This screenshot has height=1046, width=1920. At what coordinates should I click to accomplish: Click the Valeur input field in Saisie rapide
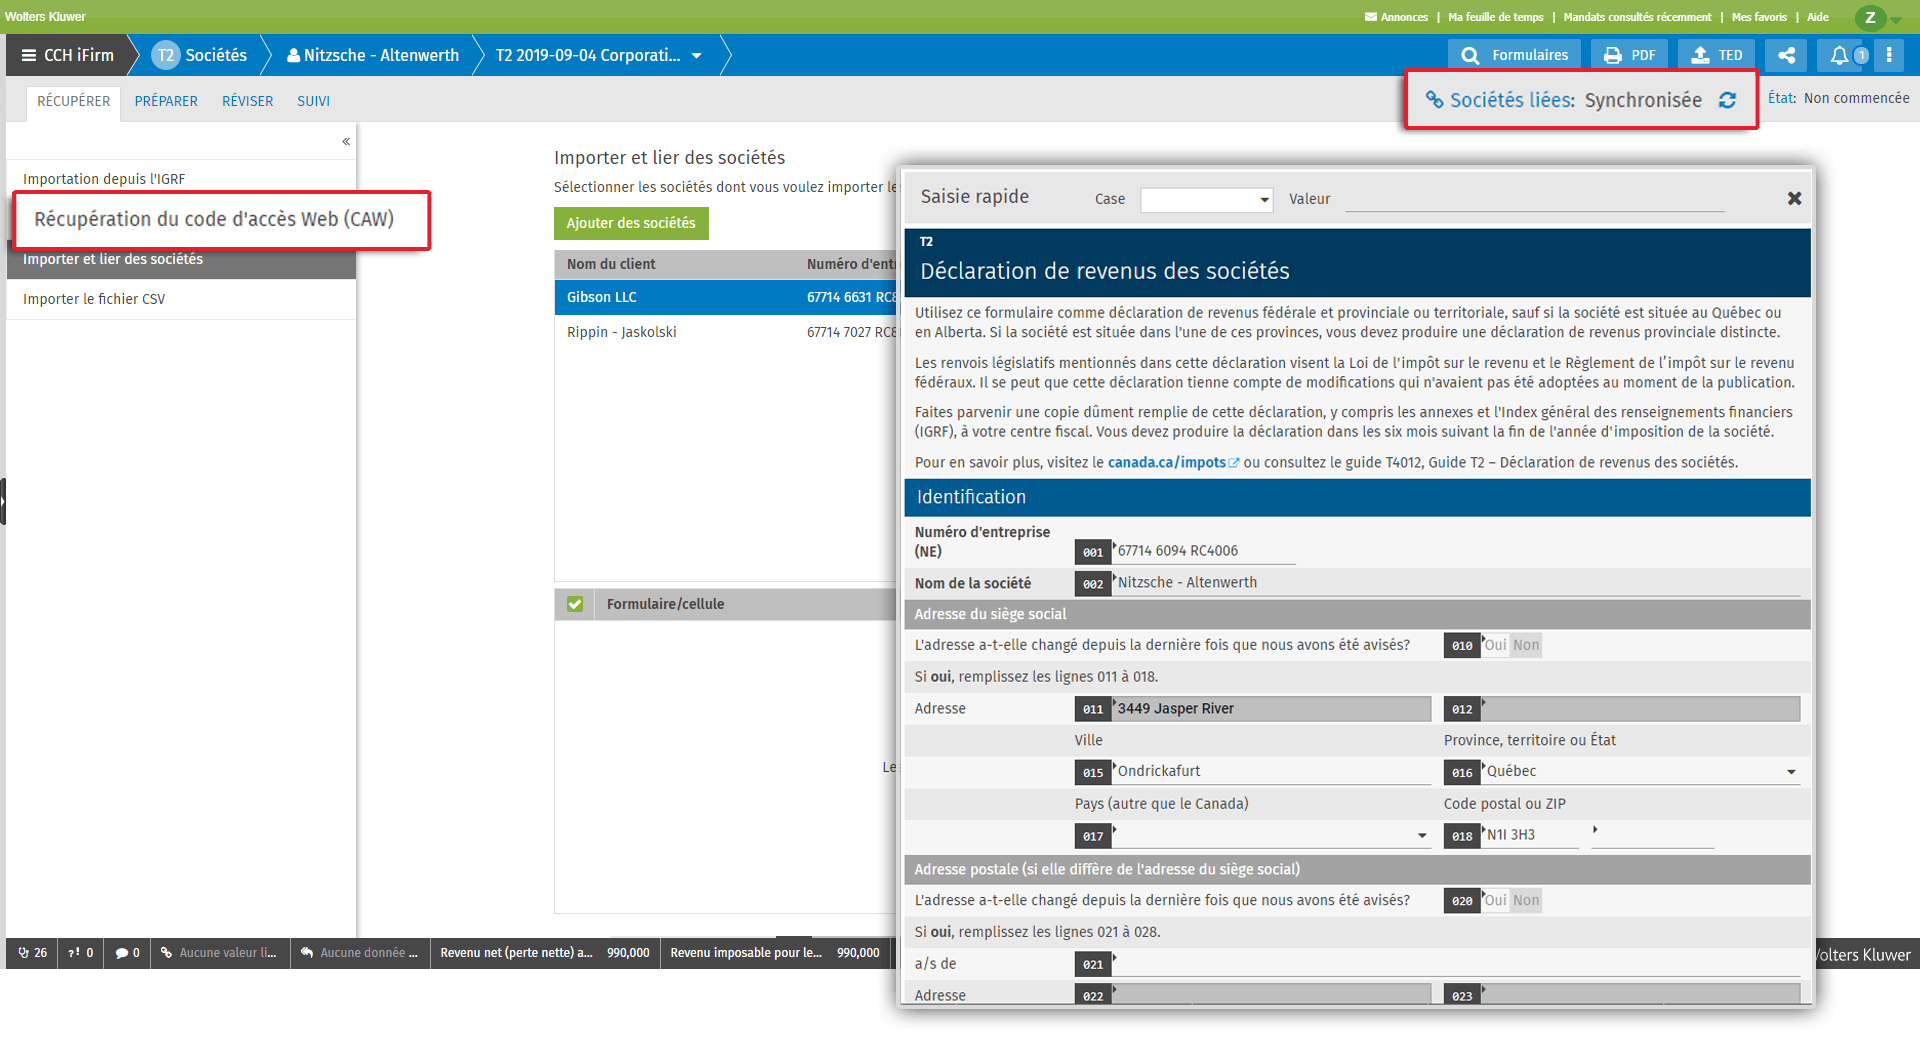pos(1534,199)
